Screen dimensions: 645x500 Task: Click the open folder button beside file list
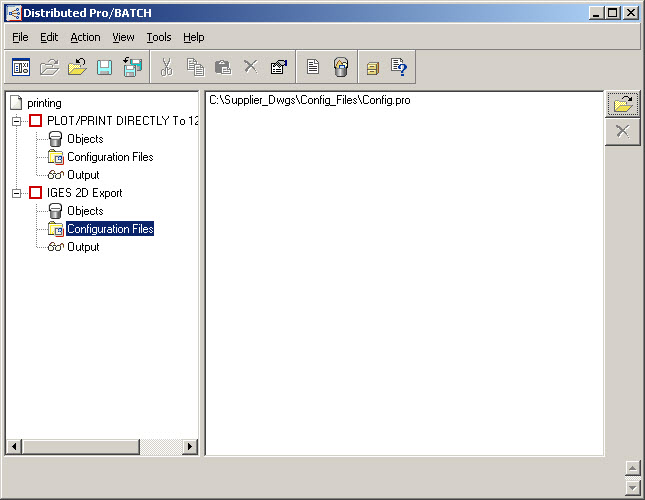[622, 104]
